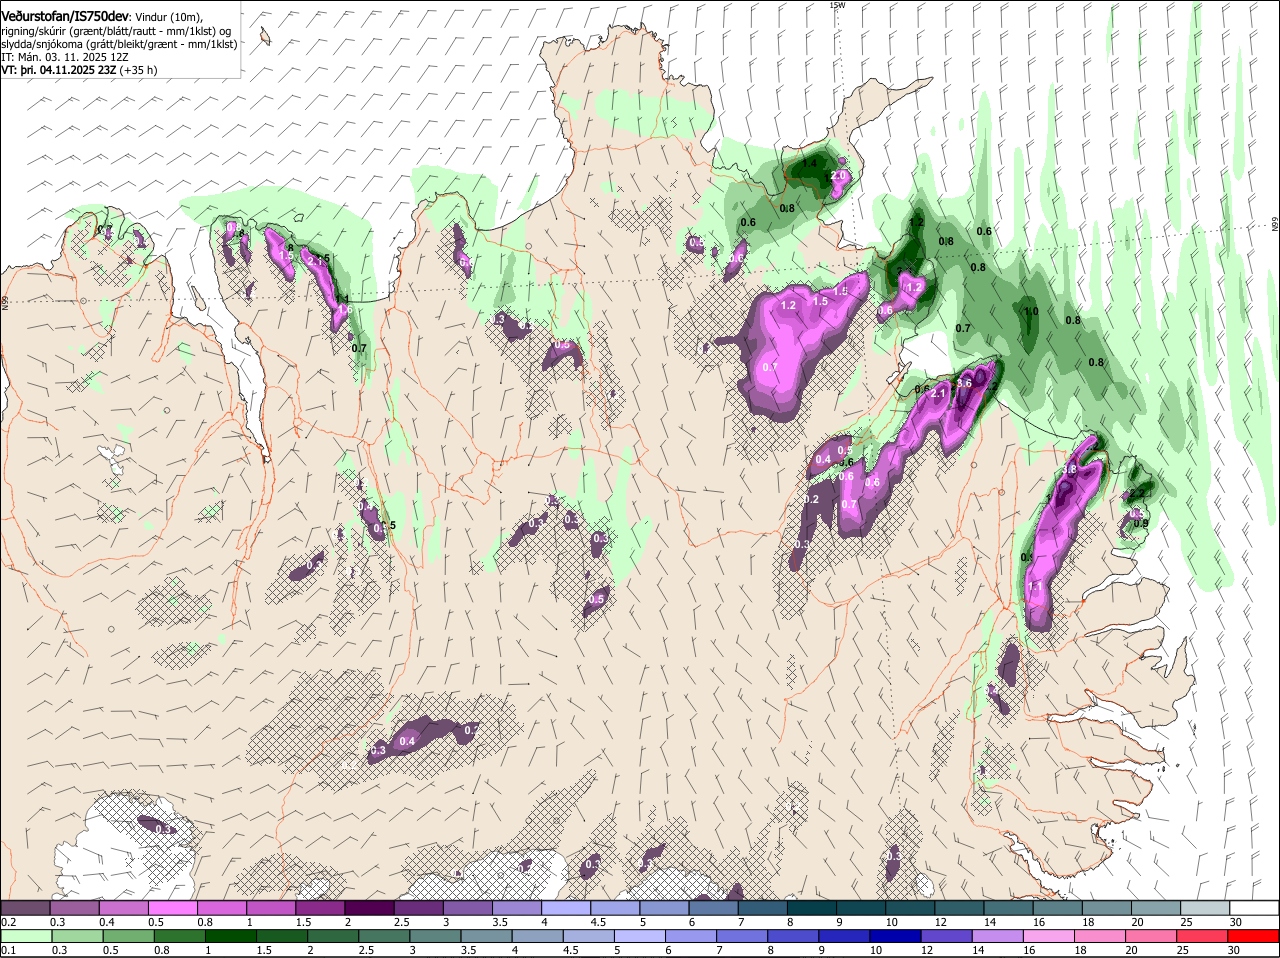1280x958 pixels.
Task: Pick the deep purple 2 swatch on the snow scale
Action: click(368, 907)
